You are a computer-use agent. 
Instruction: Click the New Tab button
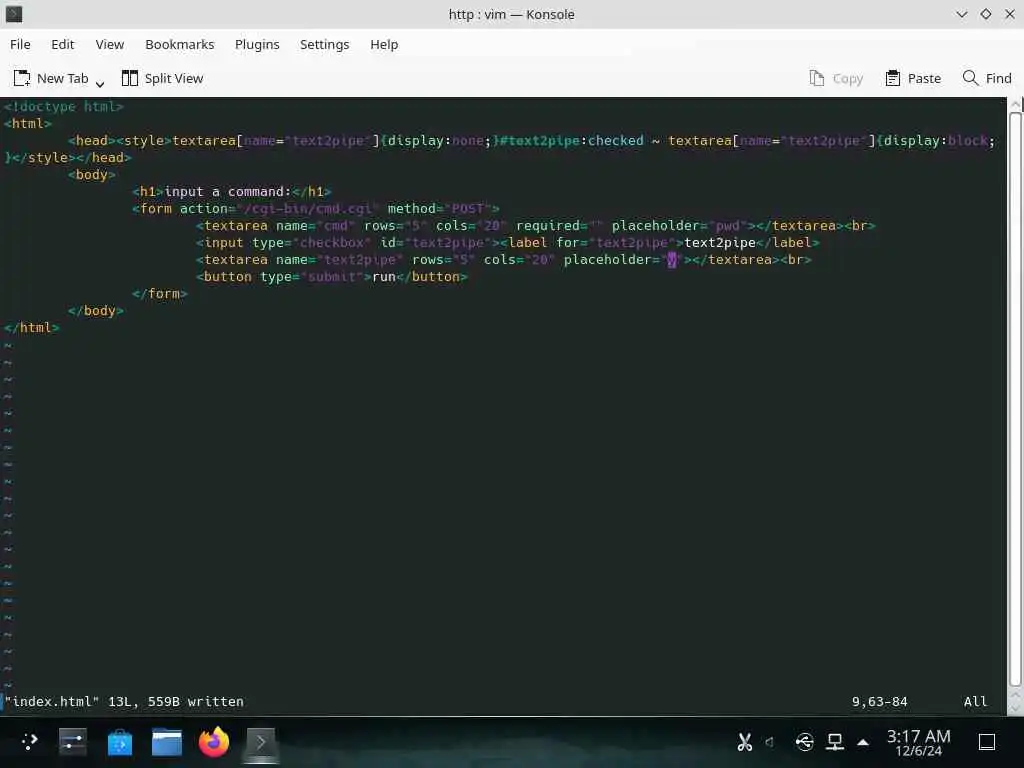(x=51, y=78)
